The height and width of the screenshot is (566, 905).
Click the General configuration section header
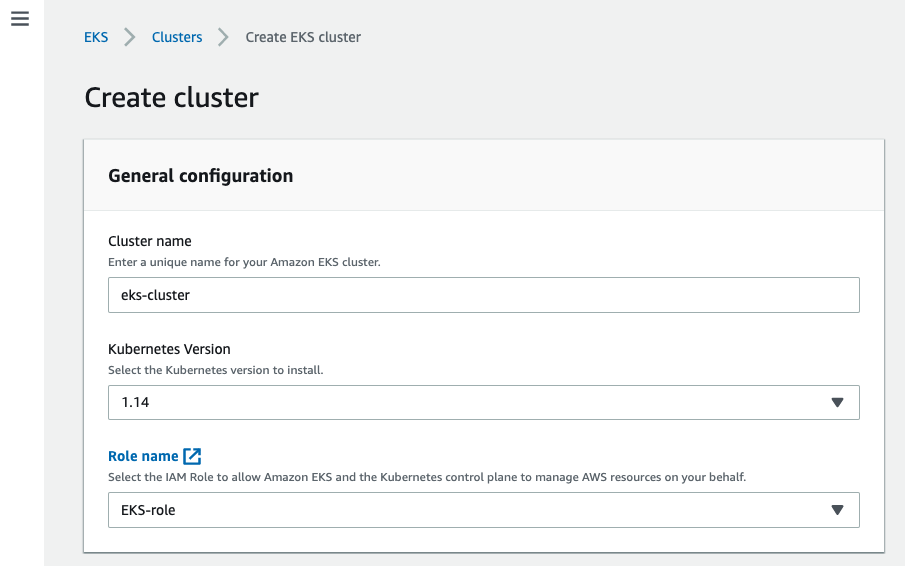point(200,176)
